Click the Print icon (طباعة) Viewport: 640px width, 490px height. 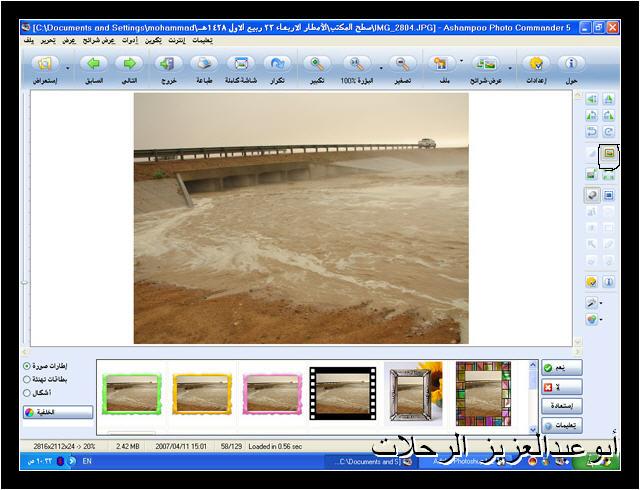click(203, 64)
